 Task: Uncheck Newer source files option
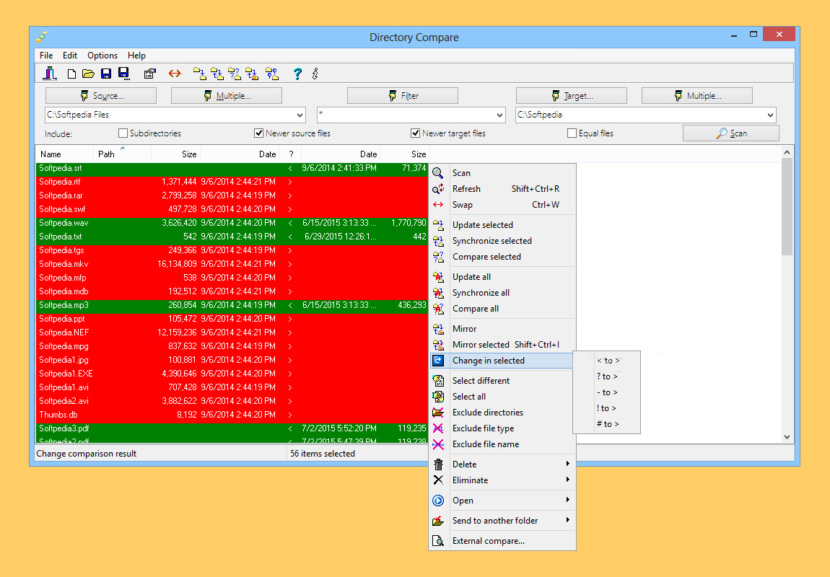(259, 133)
